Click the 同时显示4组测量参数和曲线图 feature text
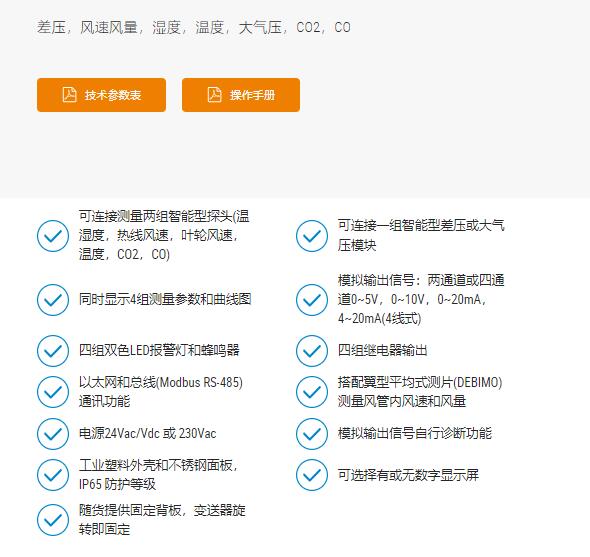590x557 pixels. pos(165,299)
